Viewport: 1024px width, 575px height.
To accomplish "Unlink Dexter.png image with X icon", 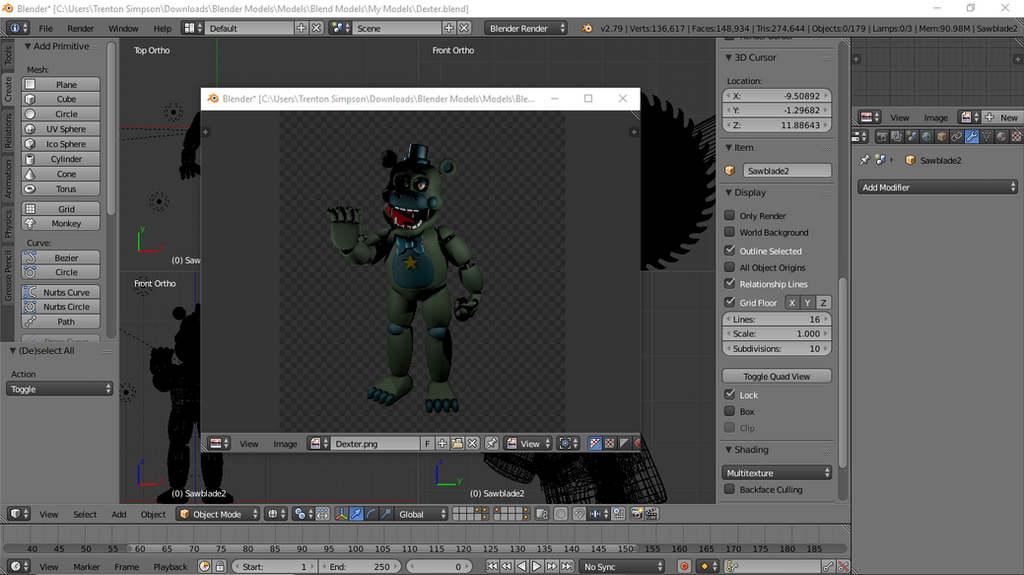I will coord(472,444).
